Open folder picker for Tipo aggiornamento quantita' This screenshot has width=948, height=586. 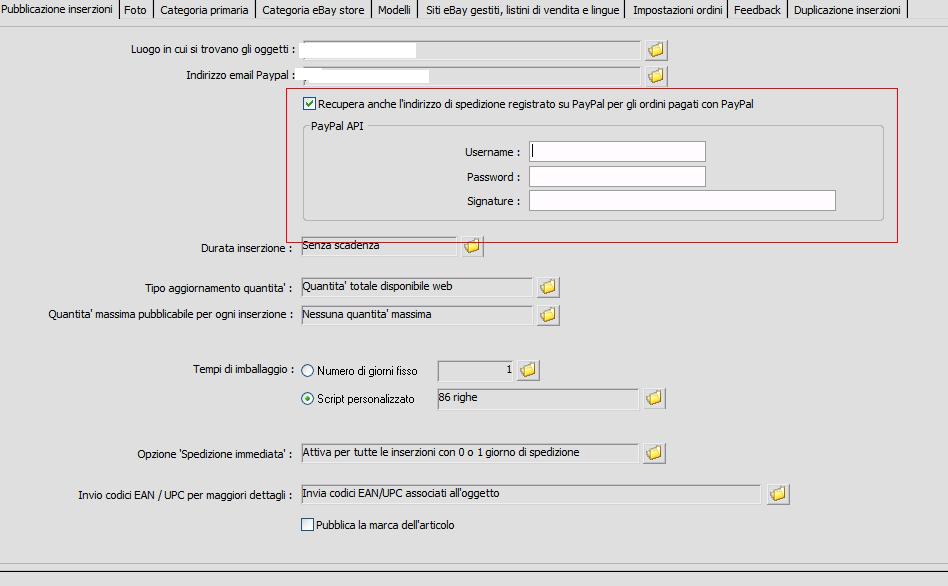548,287
